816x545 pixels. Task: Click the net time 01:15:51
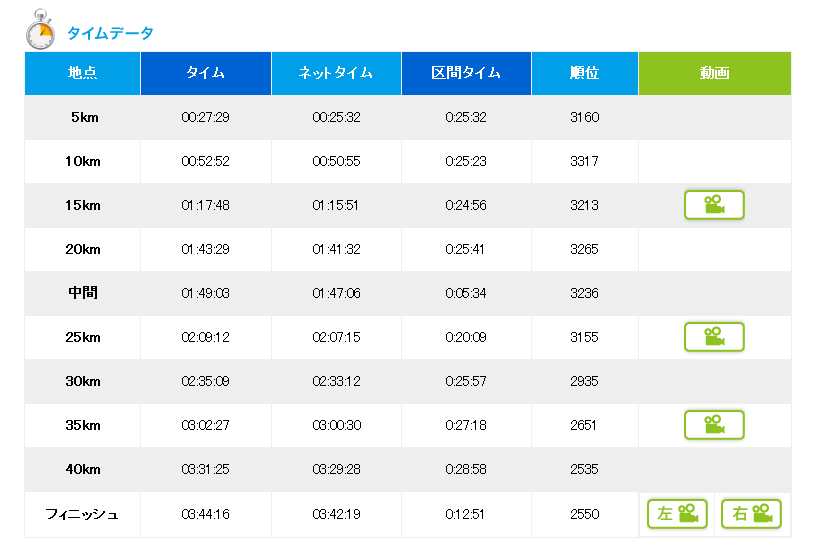336,205
